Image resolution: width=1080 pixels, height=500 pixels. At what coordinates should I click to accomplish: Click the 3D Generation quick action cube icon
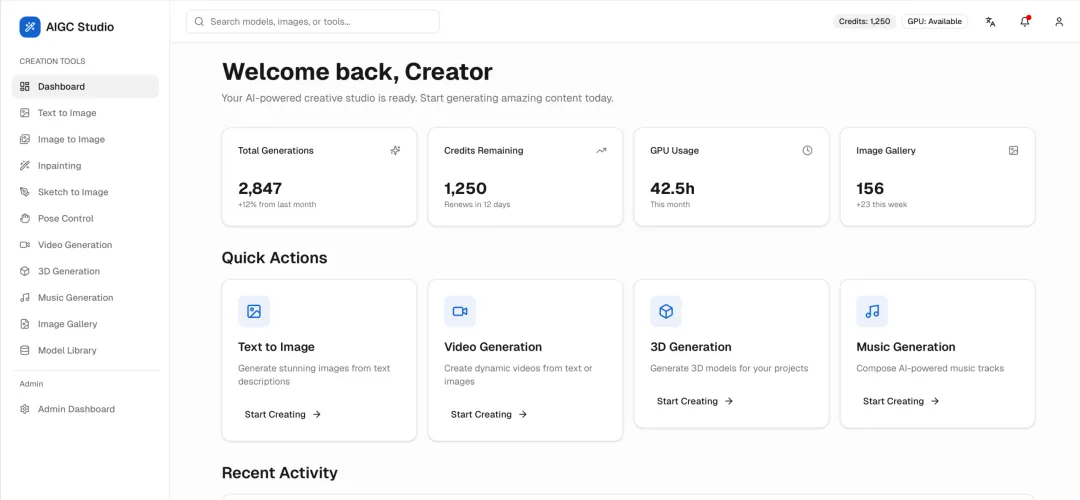(666, 311)
